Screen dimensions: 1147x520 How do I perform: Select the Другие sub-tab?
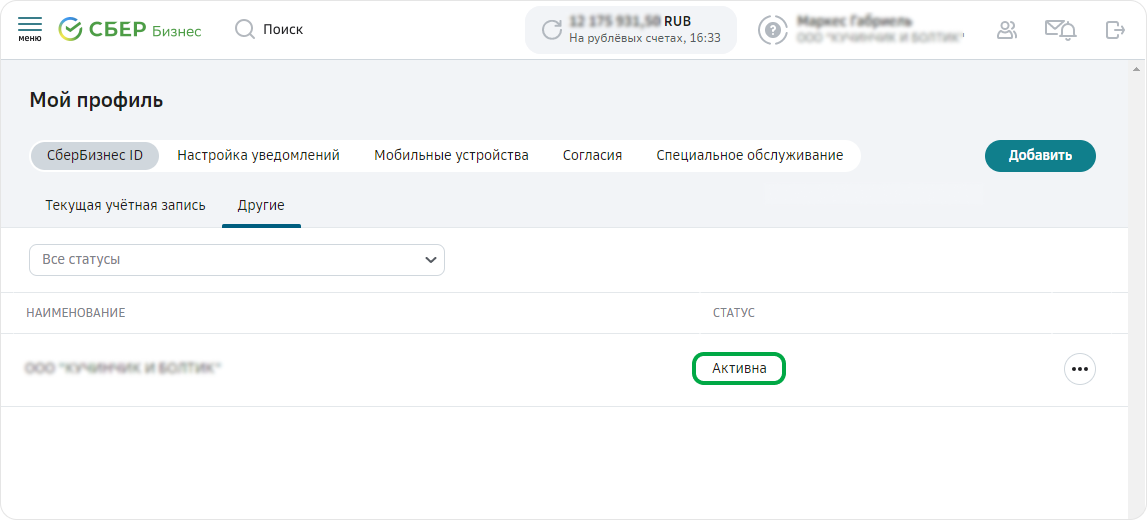(x=261, y=206)
